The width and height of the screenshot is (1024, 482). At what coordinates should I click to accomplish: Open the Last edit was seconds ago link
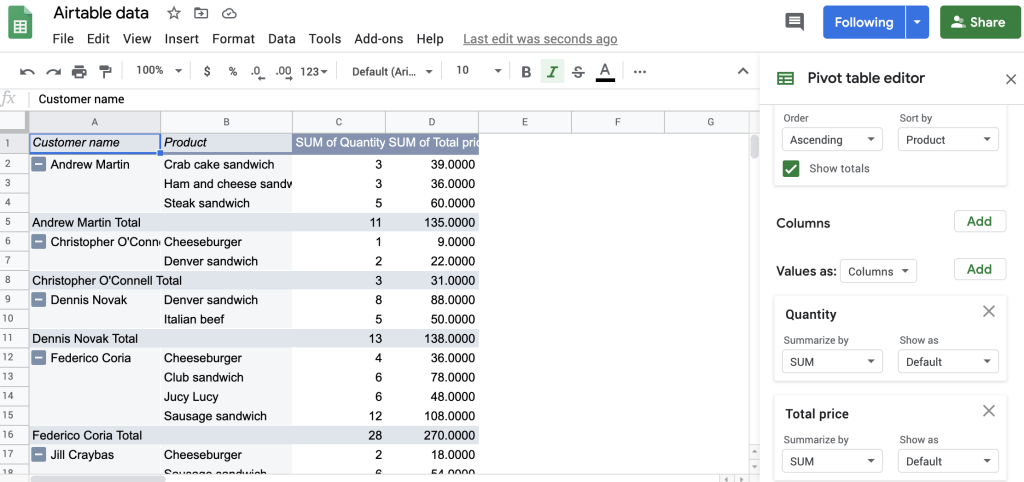[x=540, y=39]
